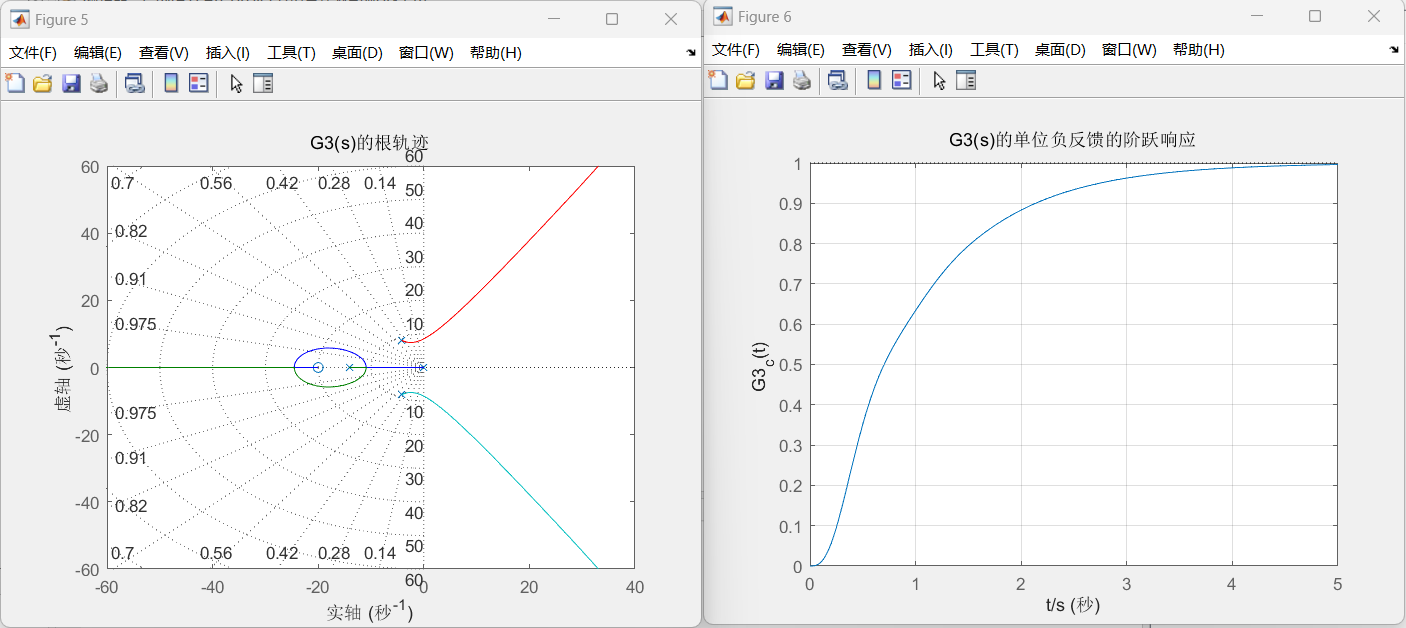This screenshot has width=1406, height=628.
Task: Click Link Plot icon in Figure 6
Action: [x=837, y=80]
